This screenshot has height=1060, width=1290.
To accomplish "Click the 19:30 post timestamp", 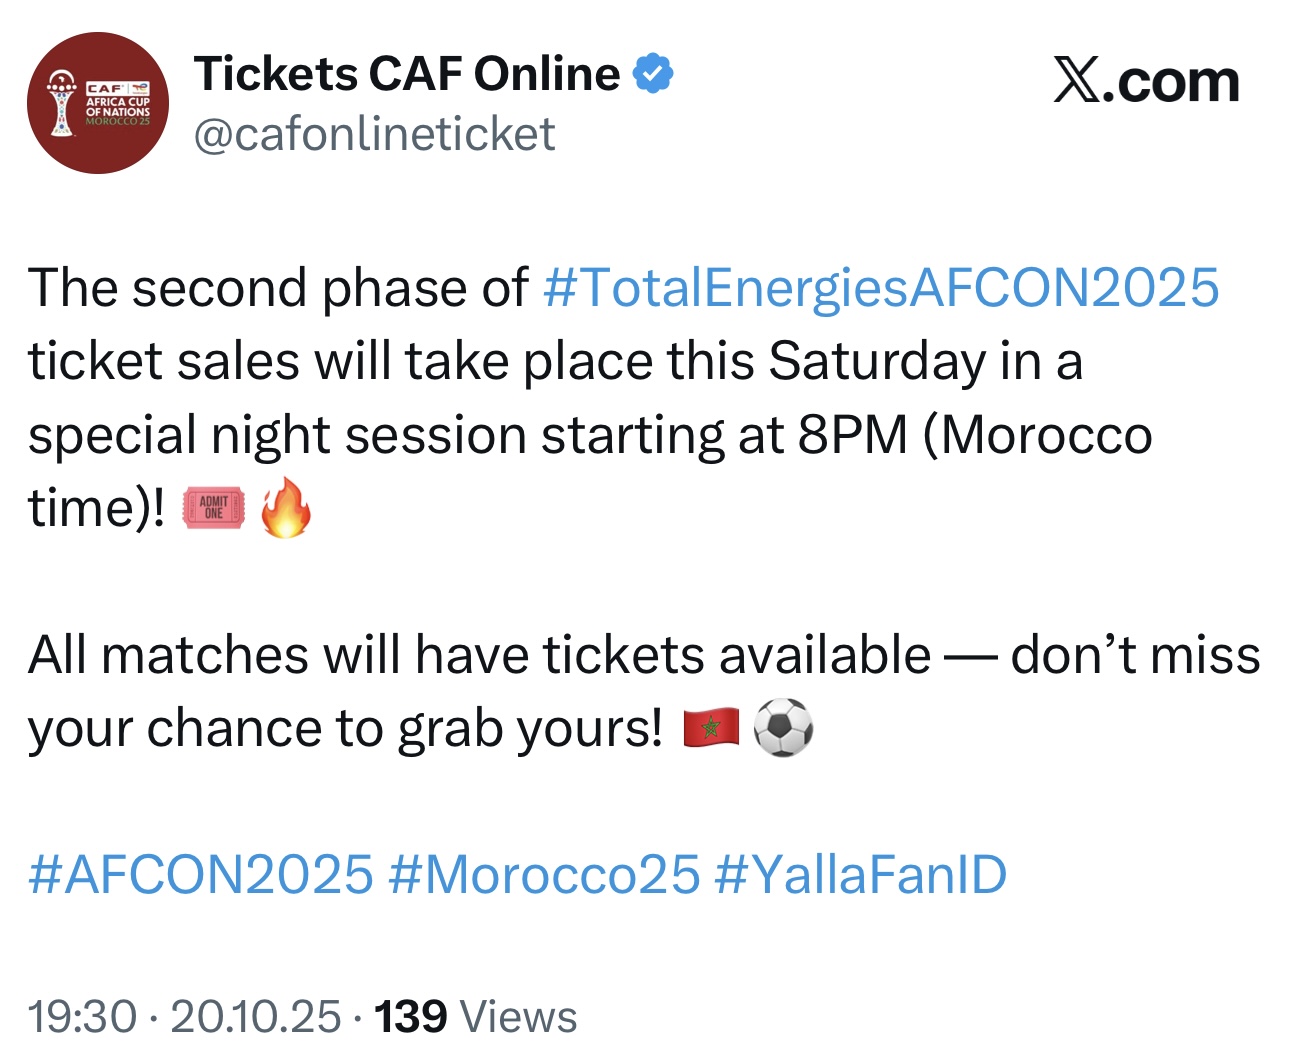I will 82,1017.
